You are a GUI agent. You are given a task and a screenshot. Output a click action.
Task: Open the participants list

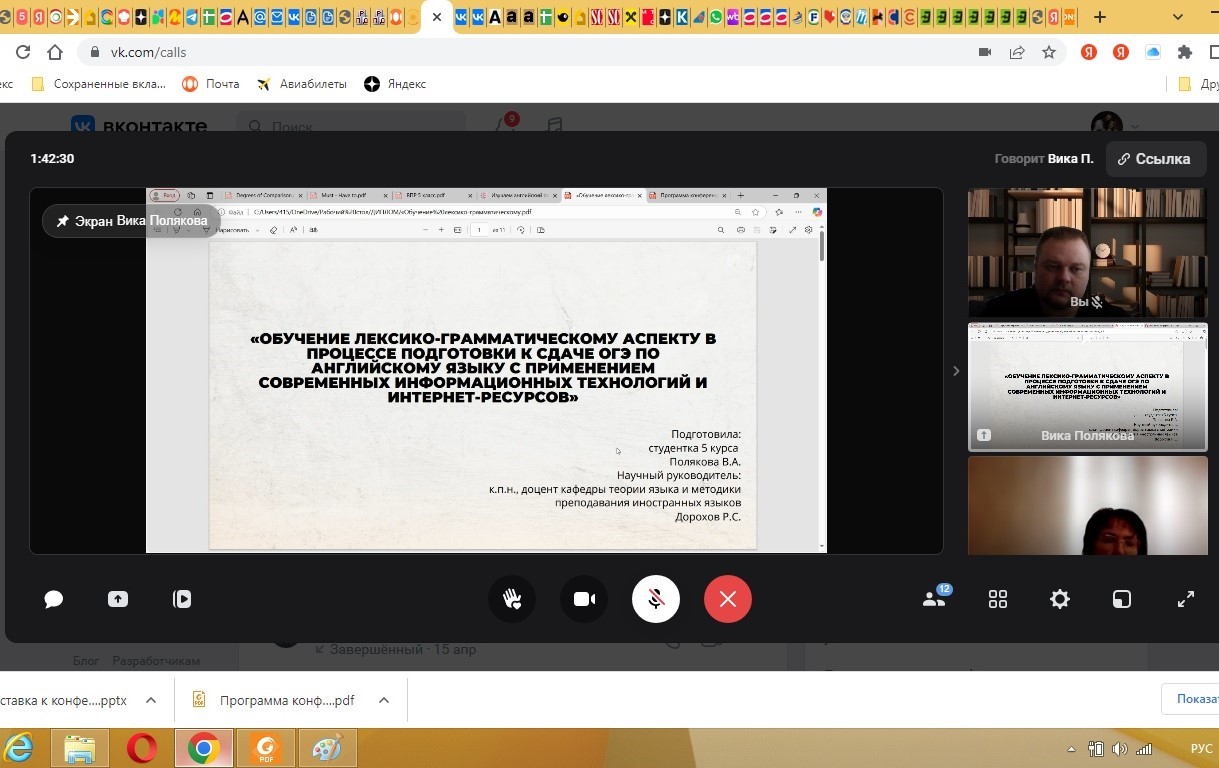[934, 599]
